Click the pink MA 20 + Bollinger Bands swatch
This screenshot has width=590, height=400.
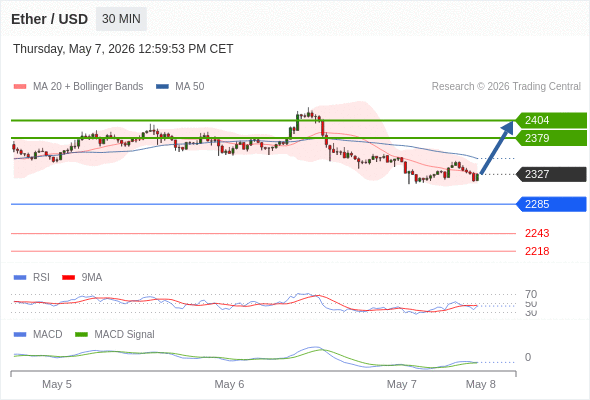coord(20,87)
